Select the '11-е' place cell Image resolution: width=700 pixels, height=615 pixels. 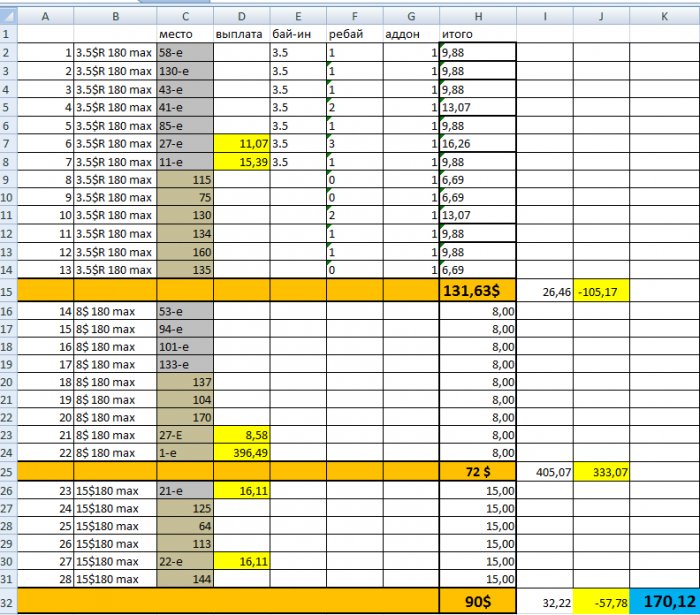coord(185,162)
